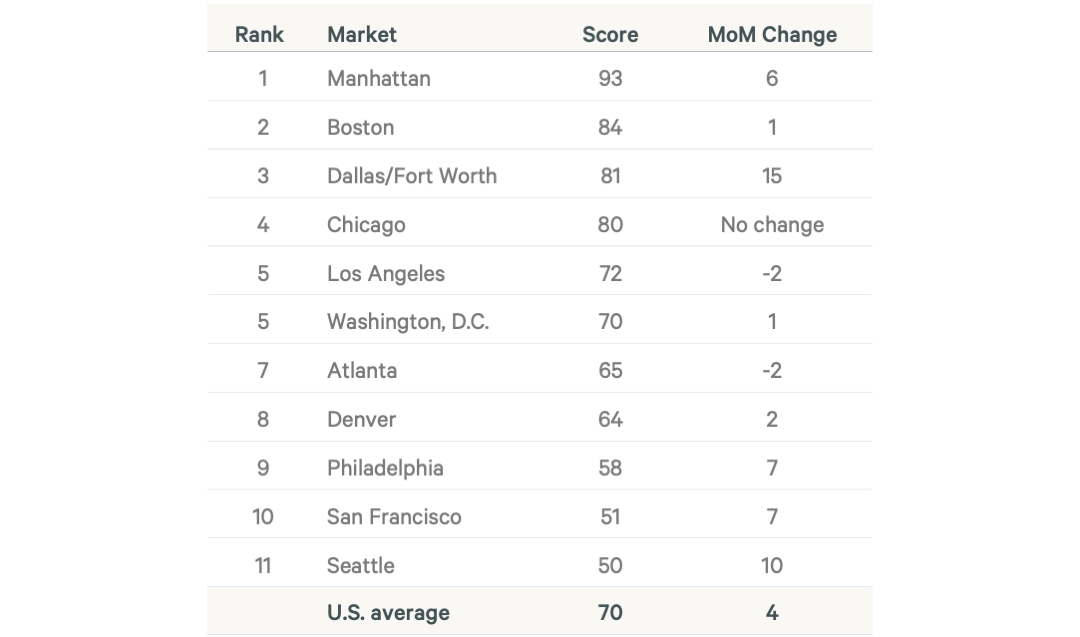Viewport: 1080px width, 637px height.
Task: Click the U.S. average row label
Action: coord(388,613)
